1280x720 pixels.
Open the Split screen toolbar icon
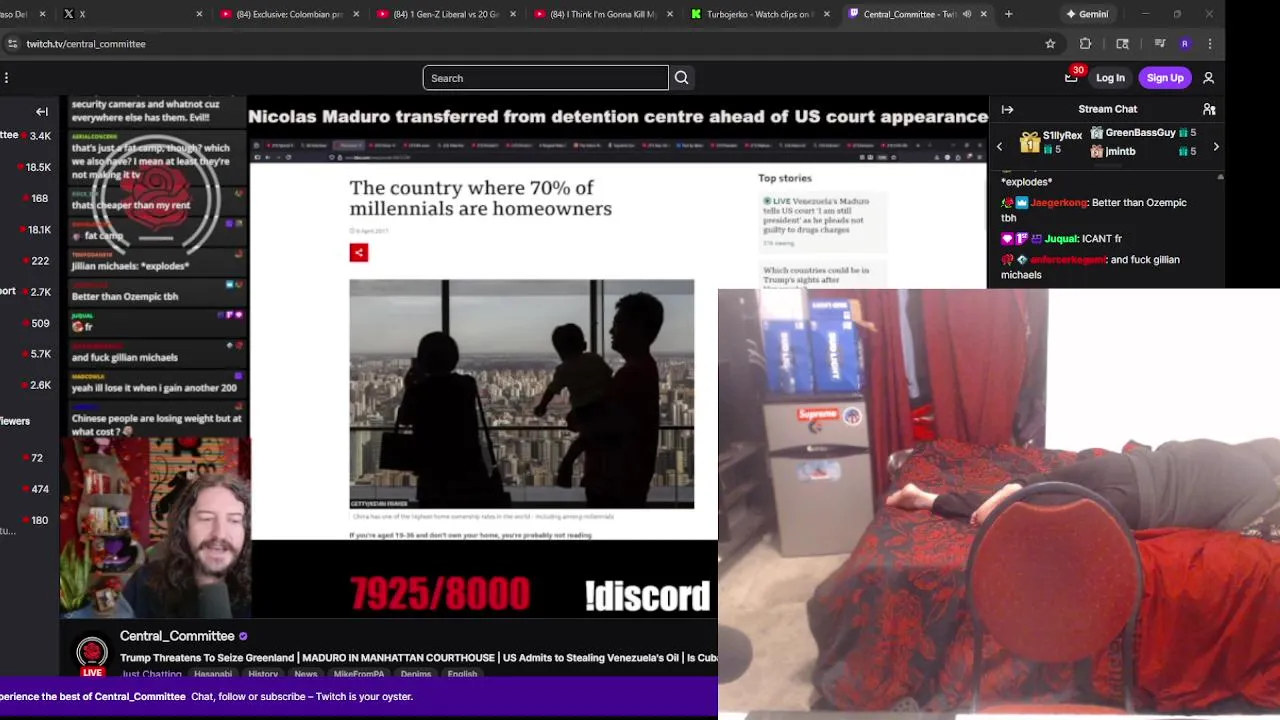tap(1122, 44)
